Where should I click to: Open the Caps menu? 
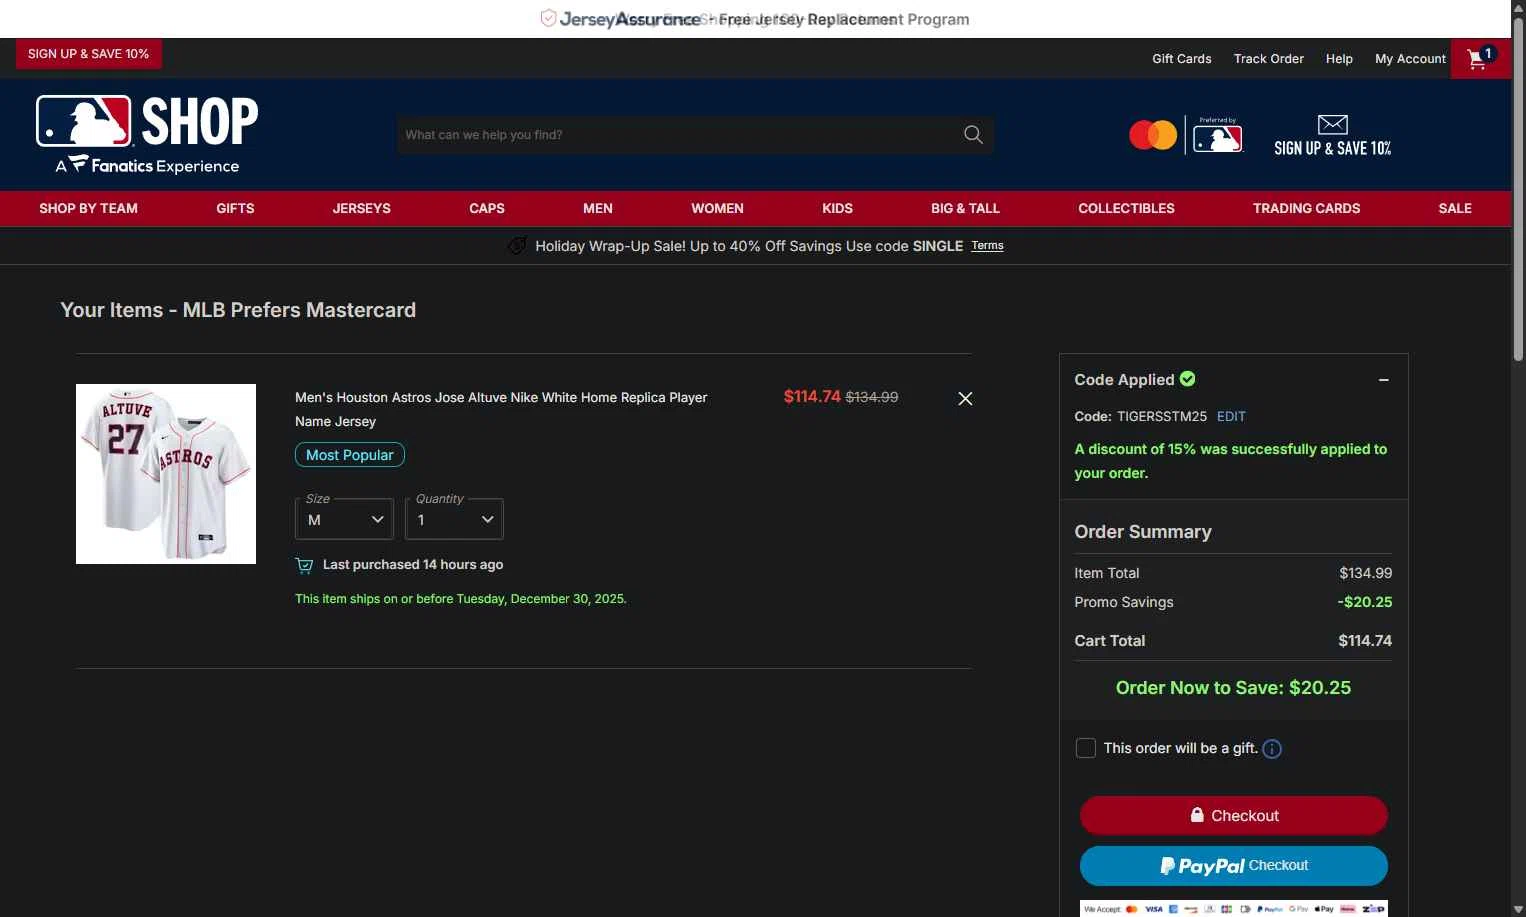[x=487, y=208]
